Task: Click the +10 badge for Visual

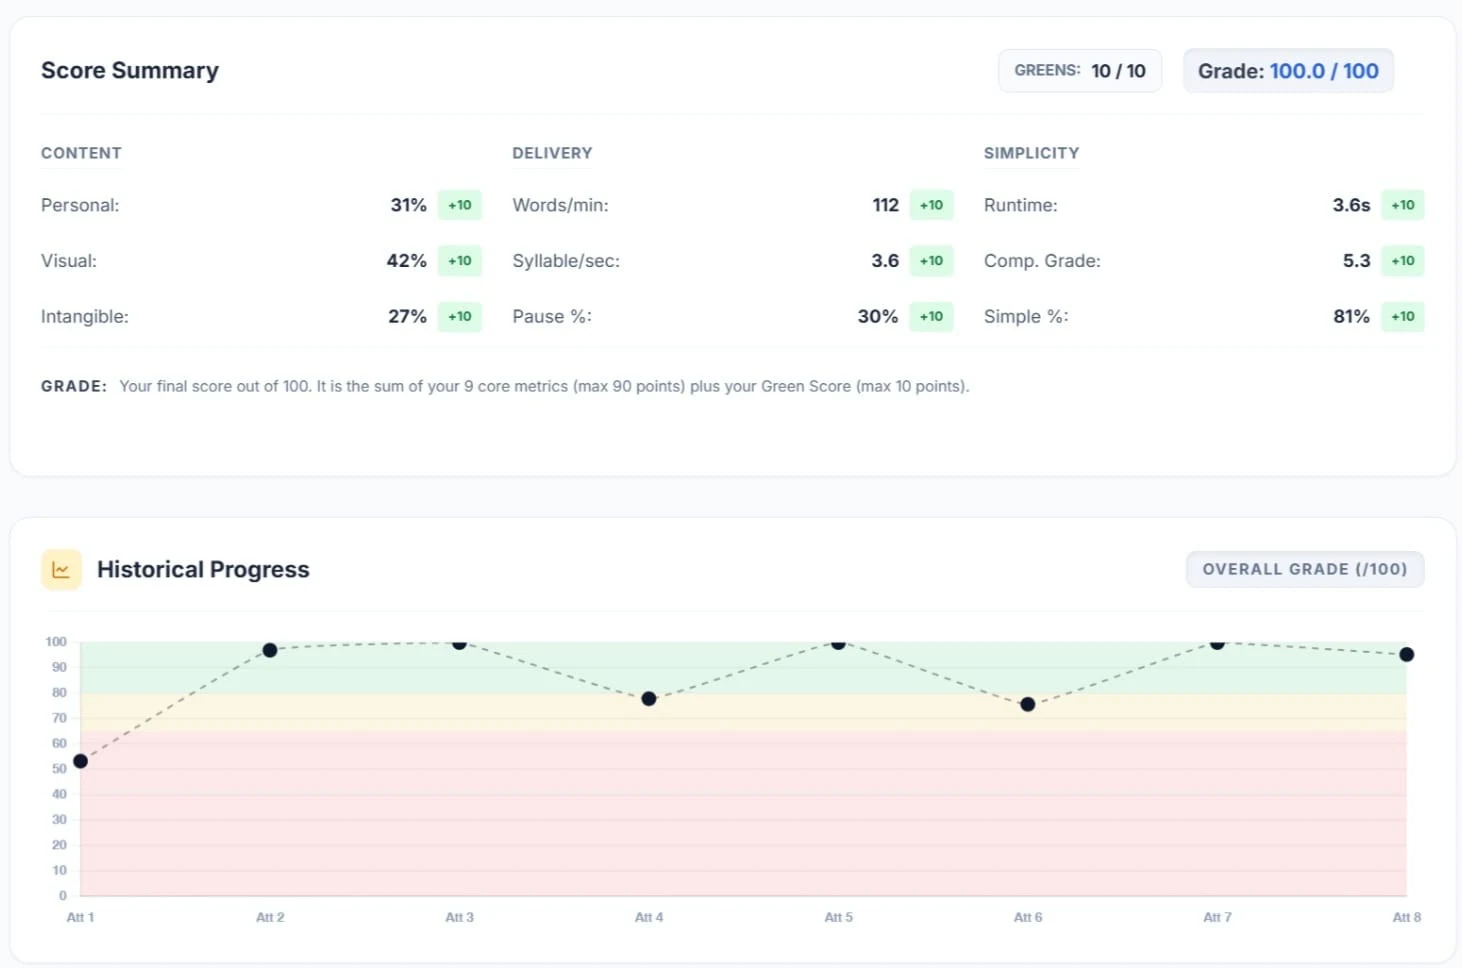Action: click(460, 261)
